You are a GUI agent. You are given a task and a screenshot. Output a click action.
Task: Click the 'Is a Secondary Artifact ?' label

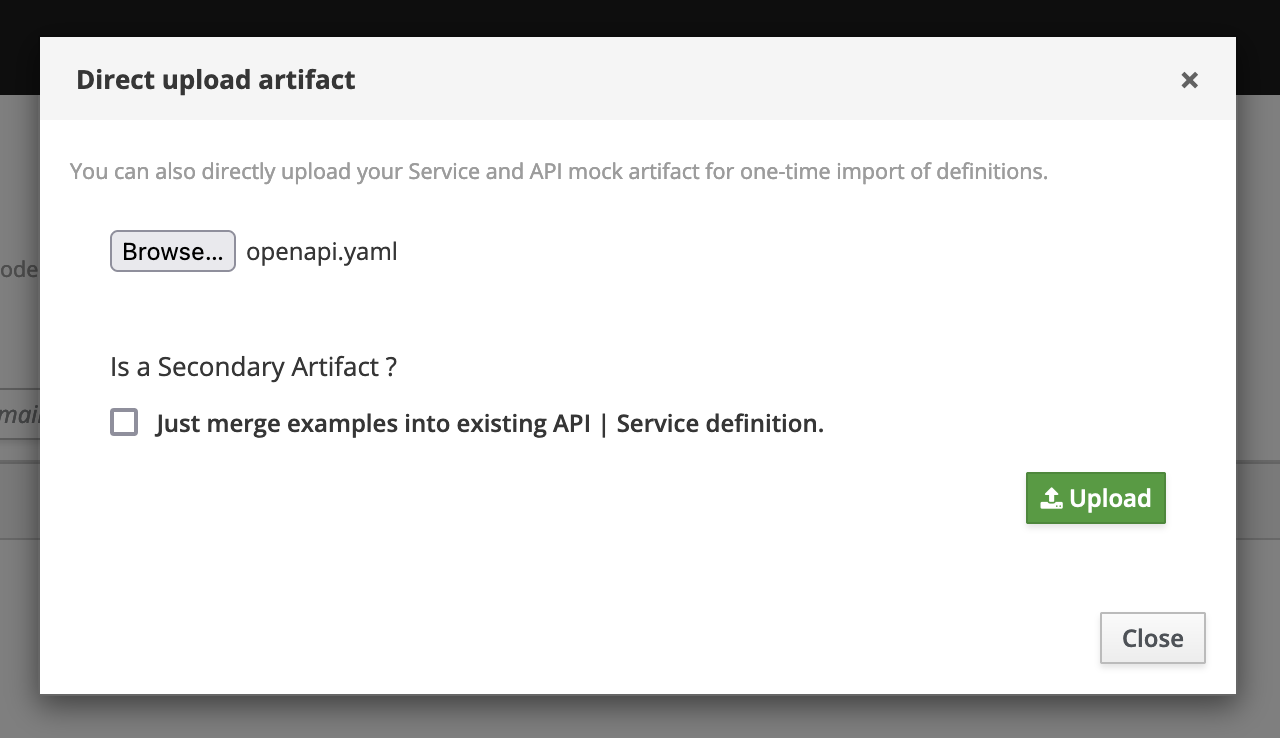pos(253,367)
